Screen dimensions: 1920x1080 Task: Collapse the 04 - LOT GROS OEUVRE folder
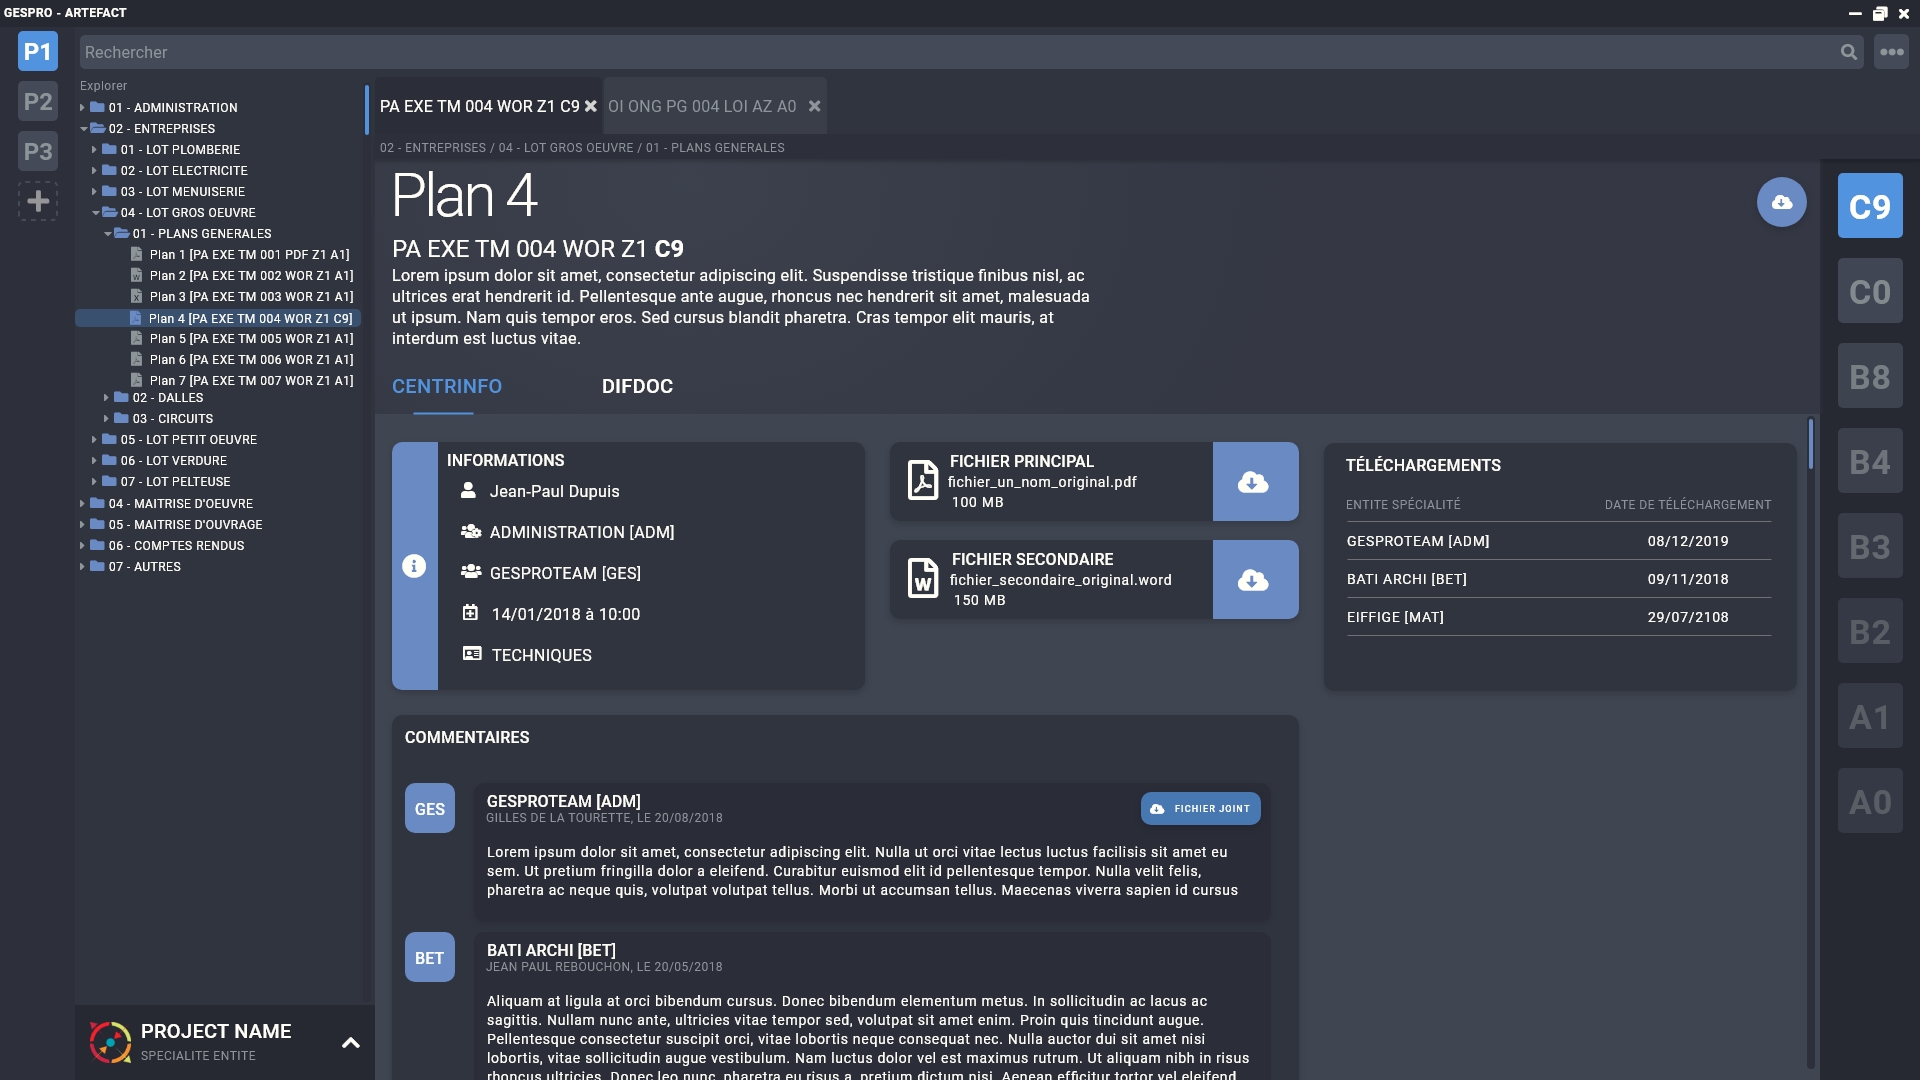coord(95,213)
